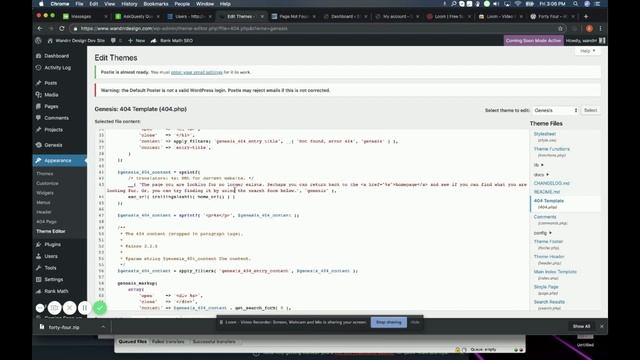
Task: Click Show All downloads button
Action: 581,327
